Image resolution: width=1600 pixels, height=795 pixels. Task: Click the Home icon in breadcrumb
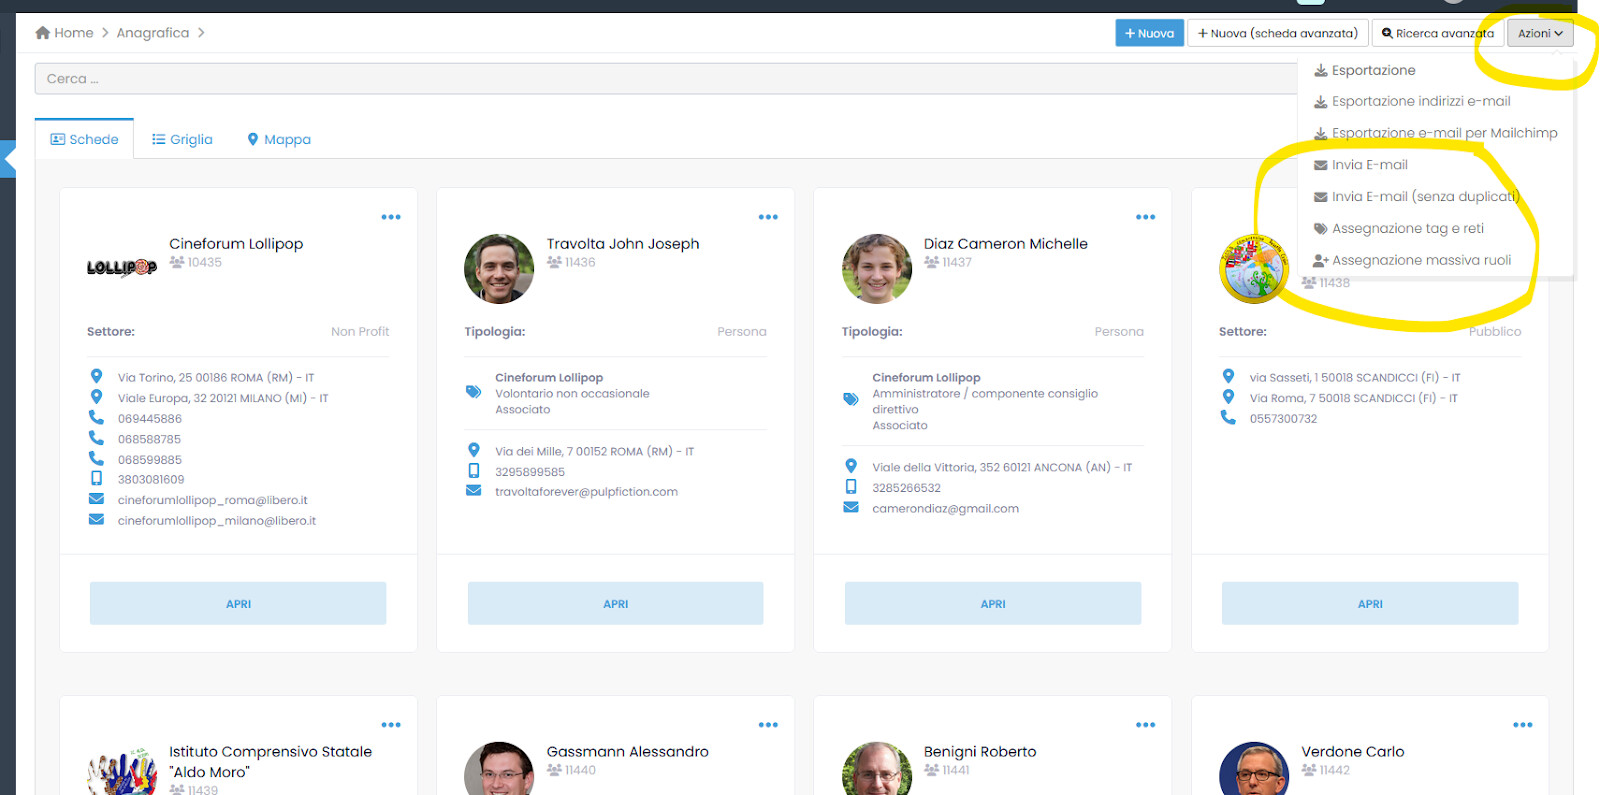click(43, 33)
